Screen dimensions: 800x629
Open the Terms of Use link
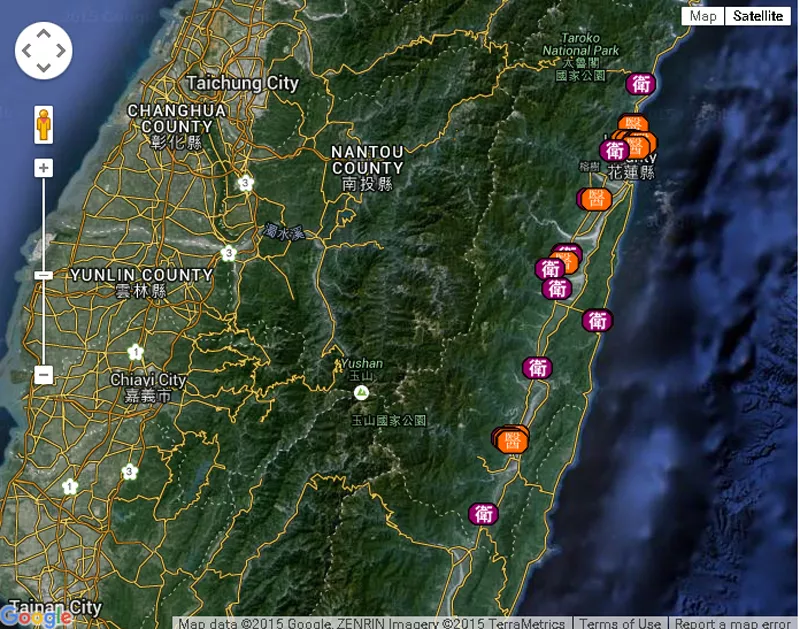pyautogui.click(x=620, y=623)
